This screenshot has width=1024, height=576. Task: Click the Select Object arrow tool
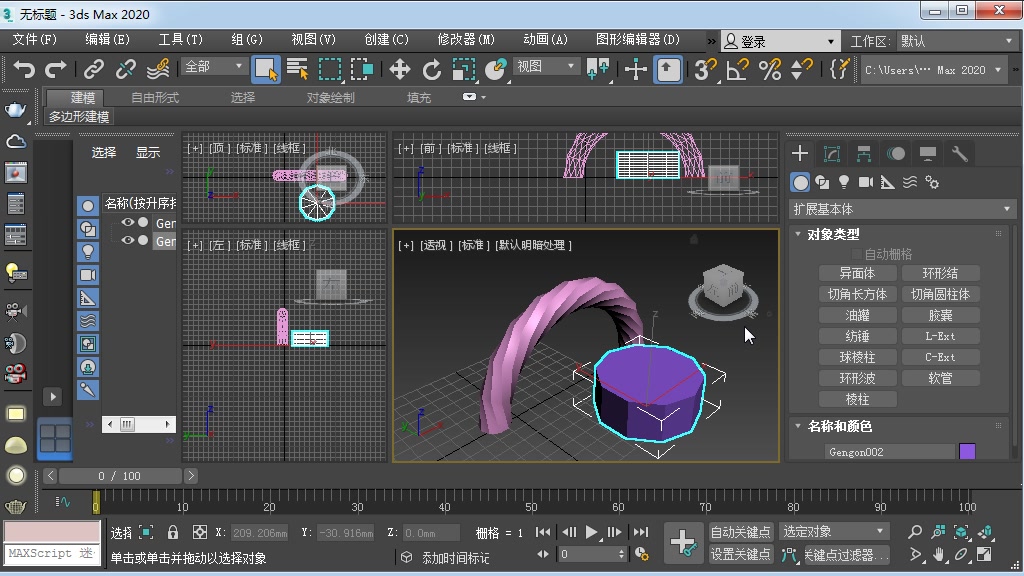click(x=266, y=67)
